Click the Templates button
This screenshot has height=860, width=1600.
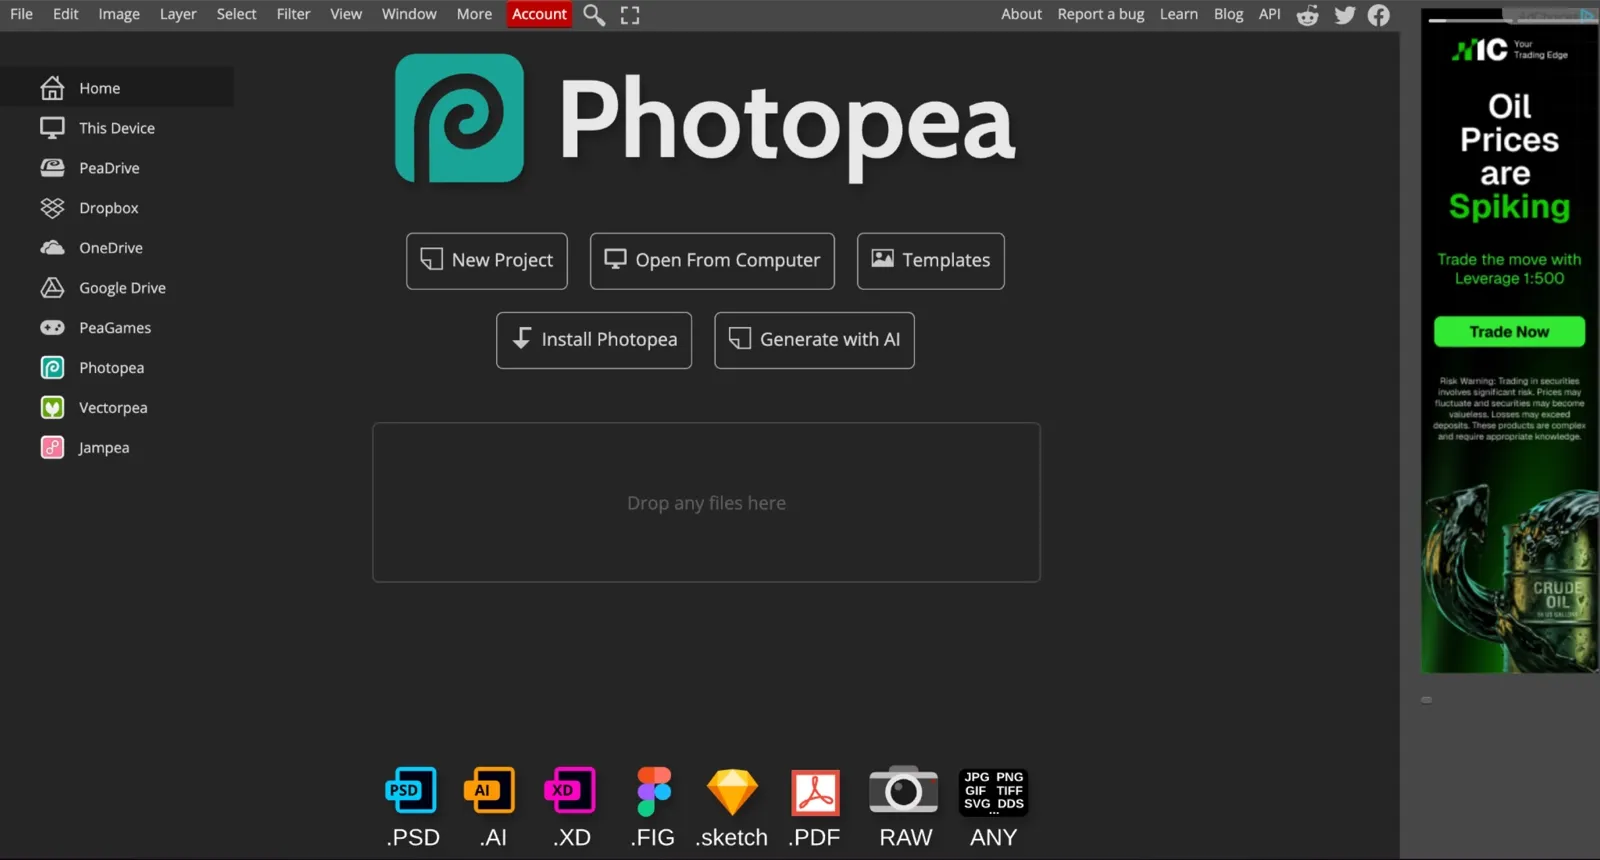[x=931, y=261]
